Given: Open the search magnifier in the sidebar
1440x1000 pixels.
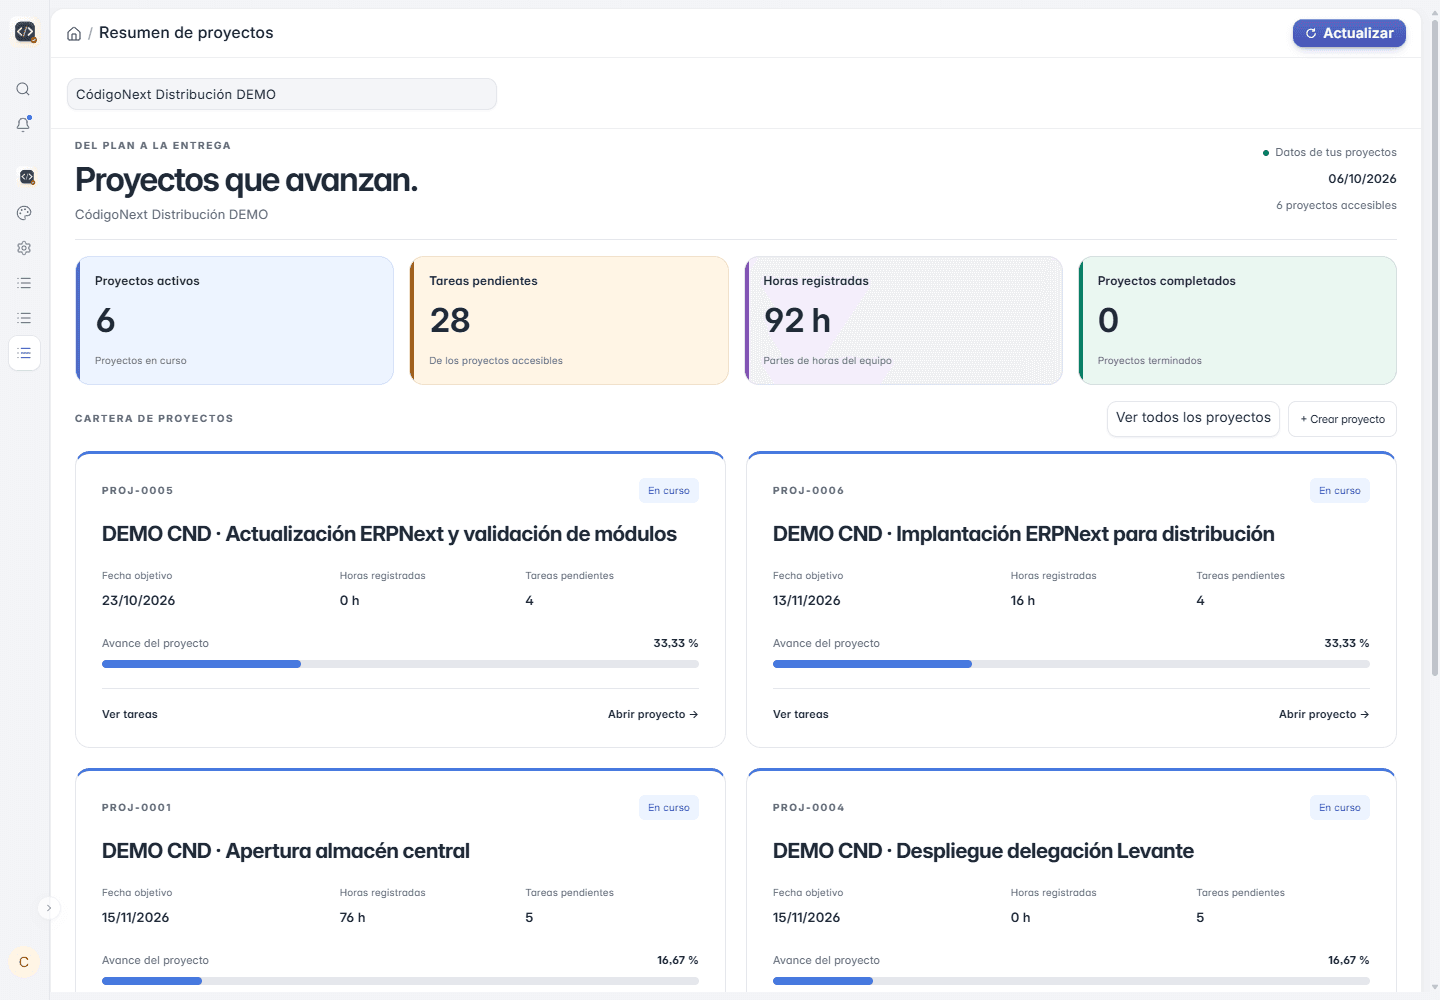Looking at the screenshot, I should [x=23, y=89].
